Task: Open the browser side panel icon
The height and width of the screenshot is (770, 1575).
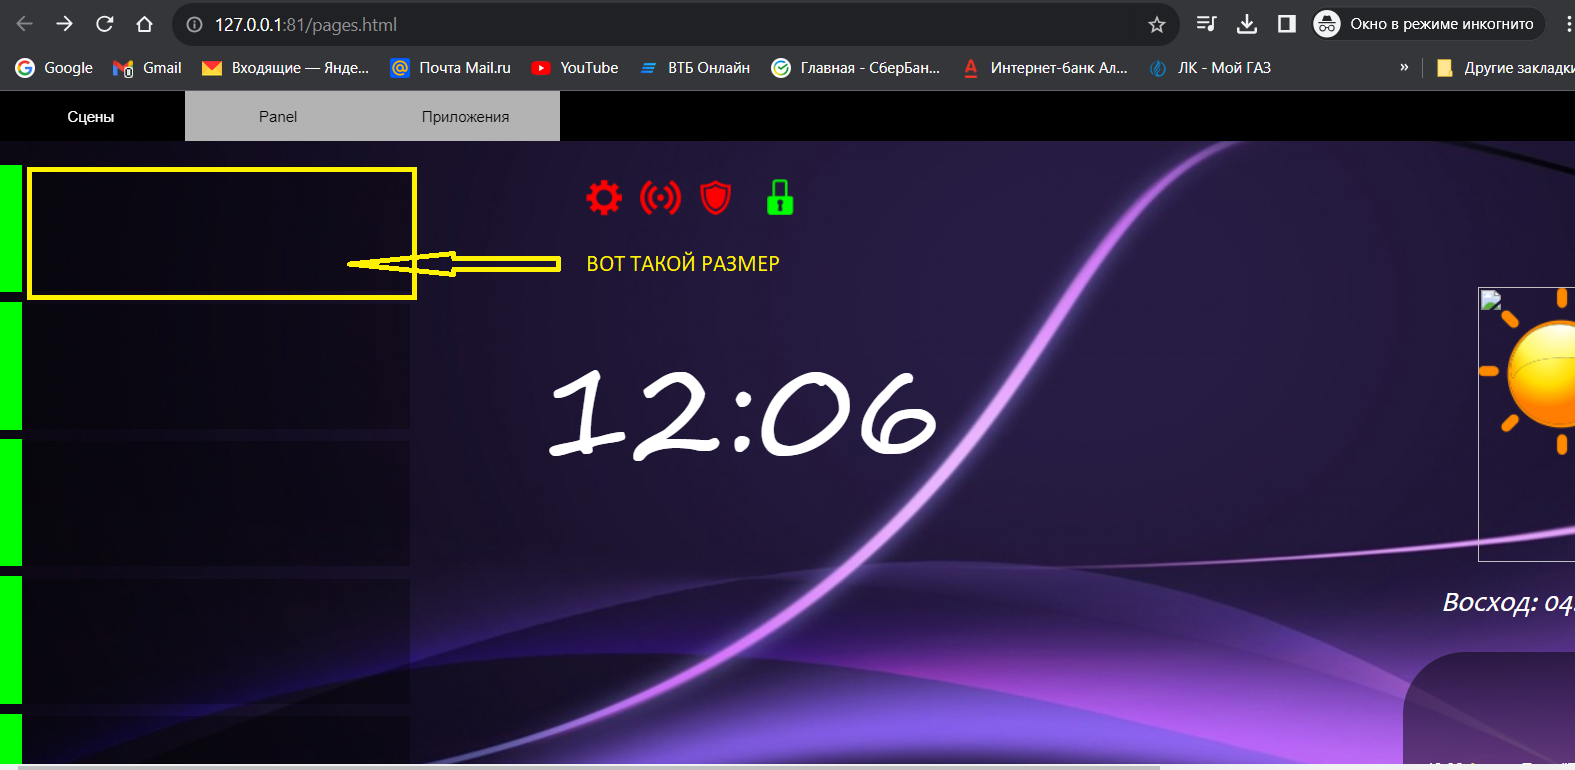Action: [x=1287, y=24]
